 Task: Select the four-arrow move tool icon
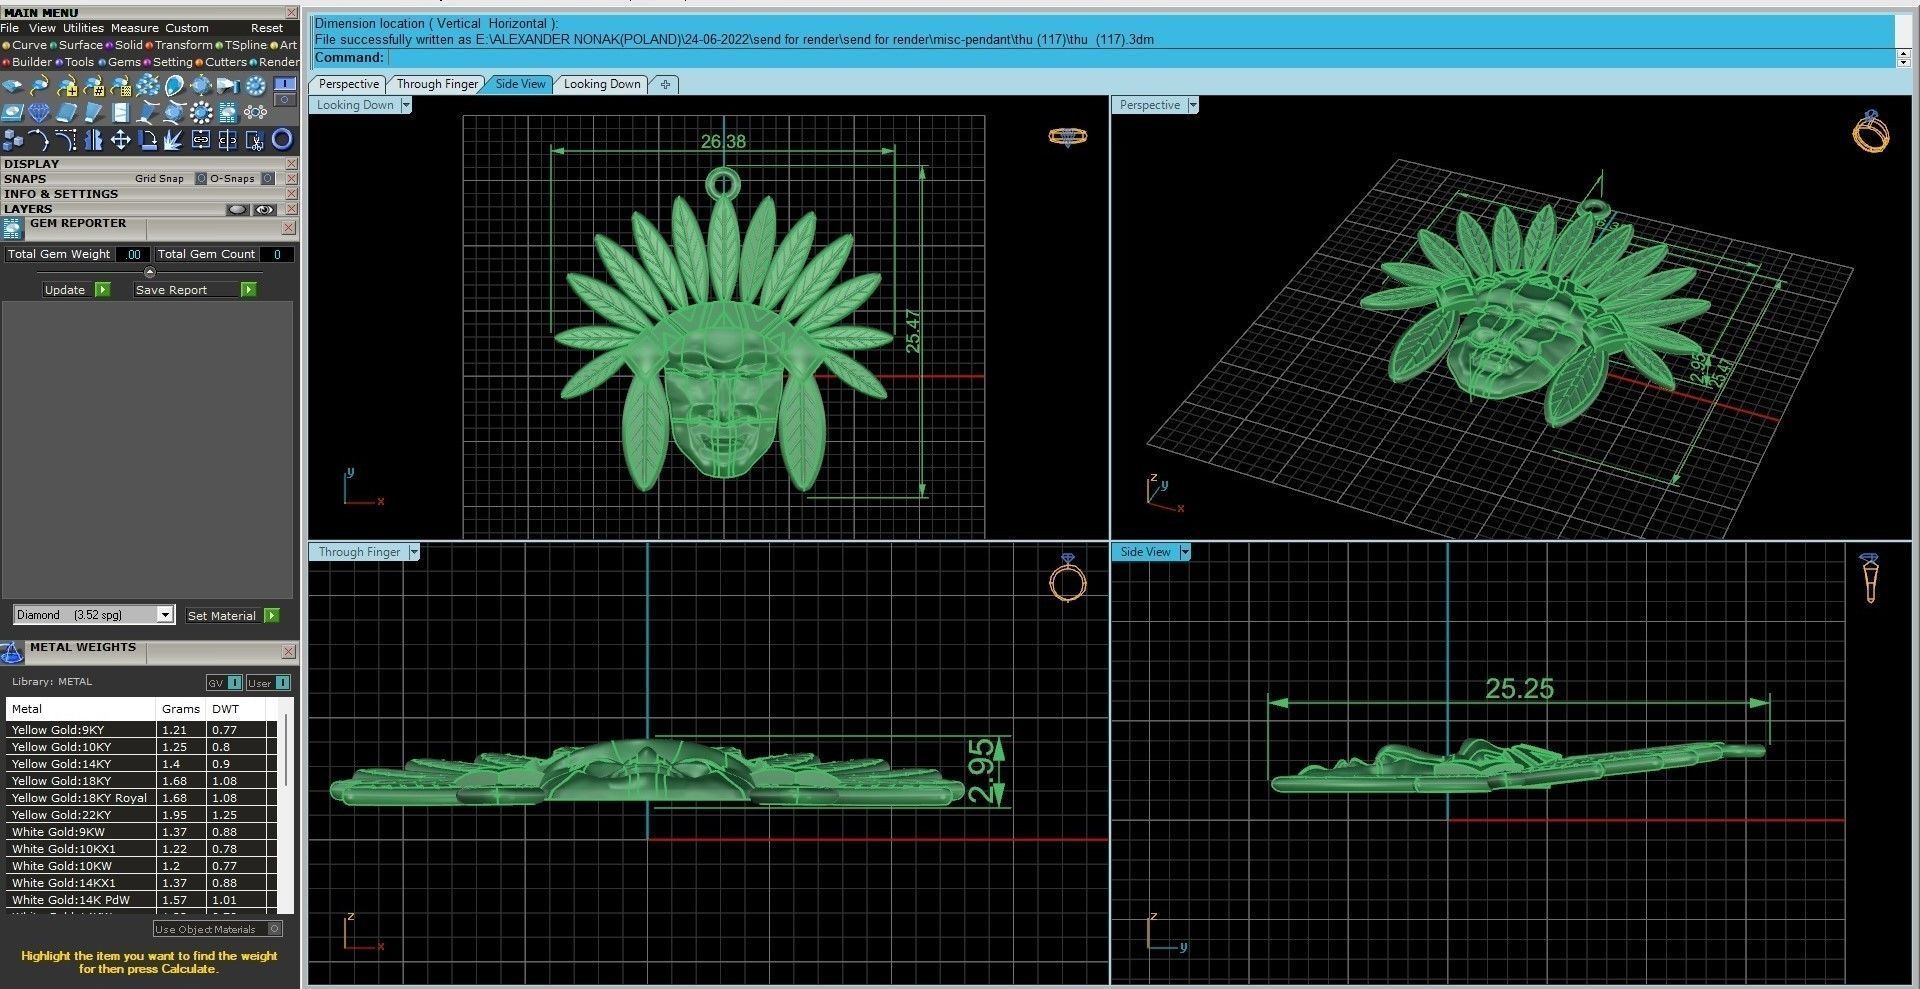pyautogui.click(x=121, y=140)
